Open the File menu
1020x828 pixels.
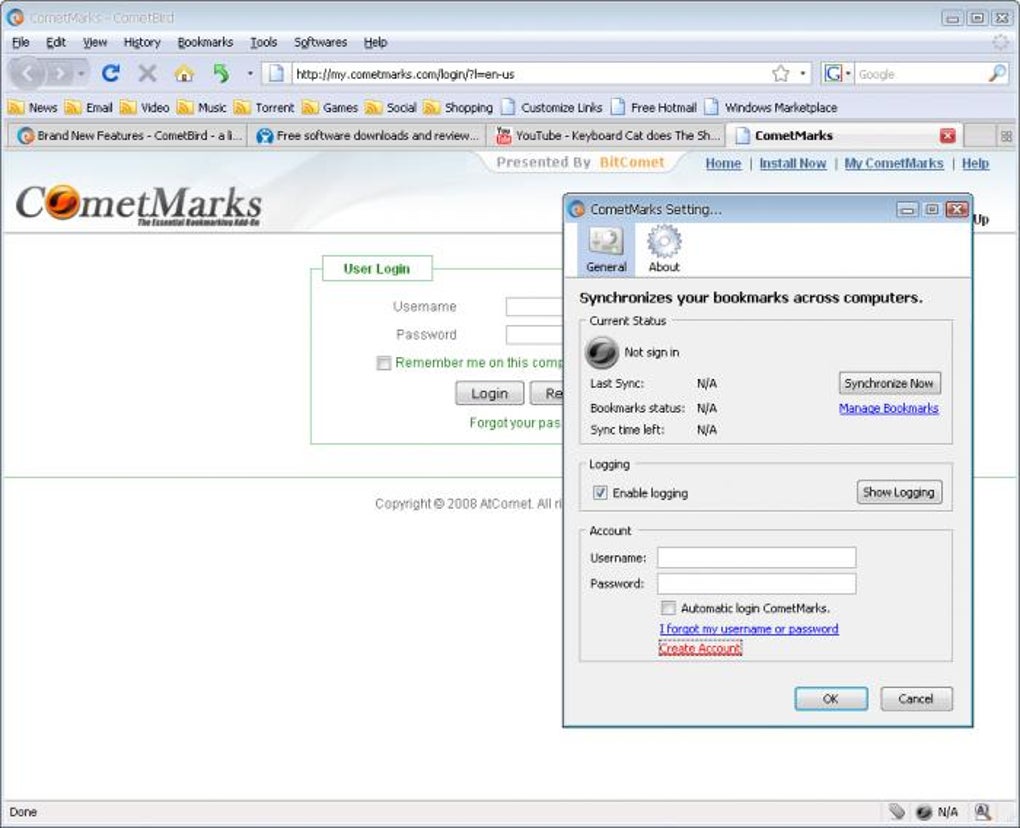[x=20, y=42]
